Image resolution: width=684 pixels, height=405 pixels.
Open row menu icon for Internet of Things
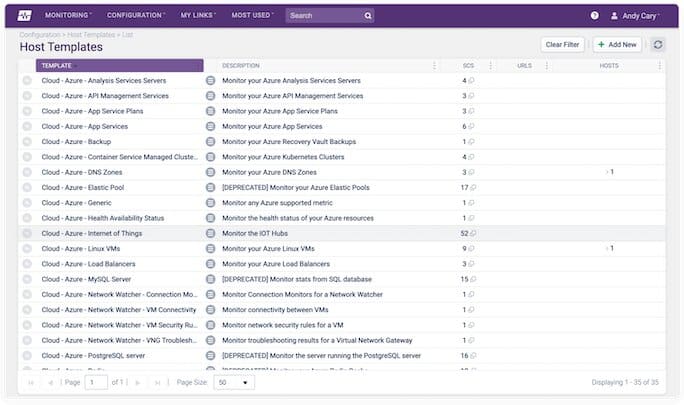click(x=210, y=233)
